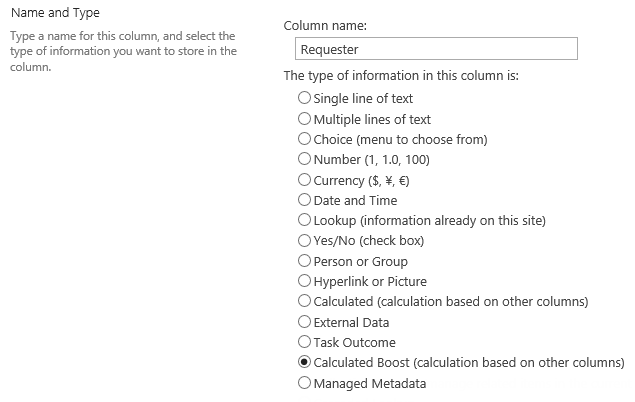This screenshot has height=402, width=635.
Task: Select the Single line of text option
Action: click(304, 98)
